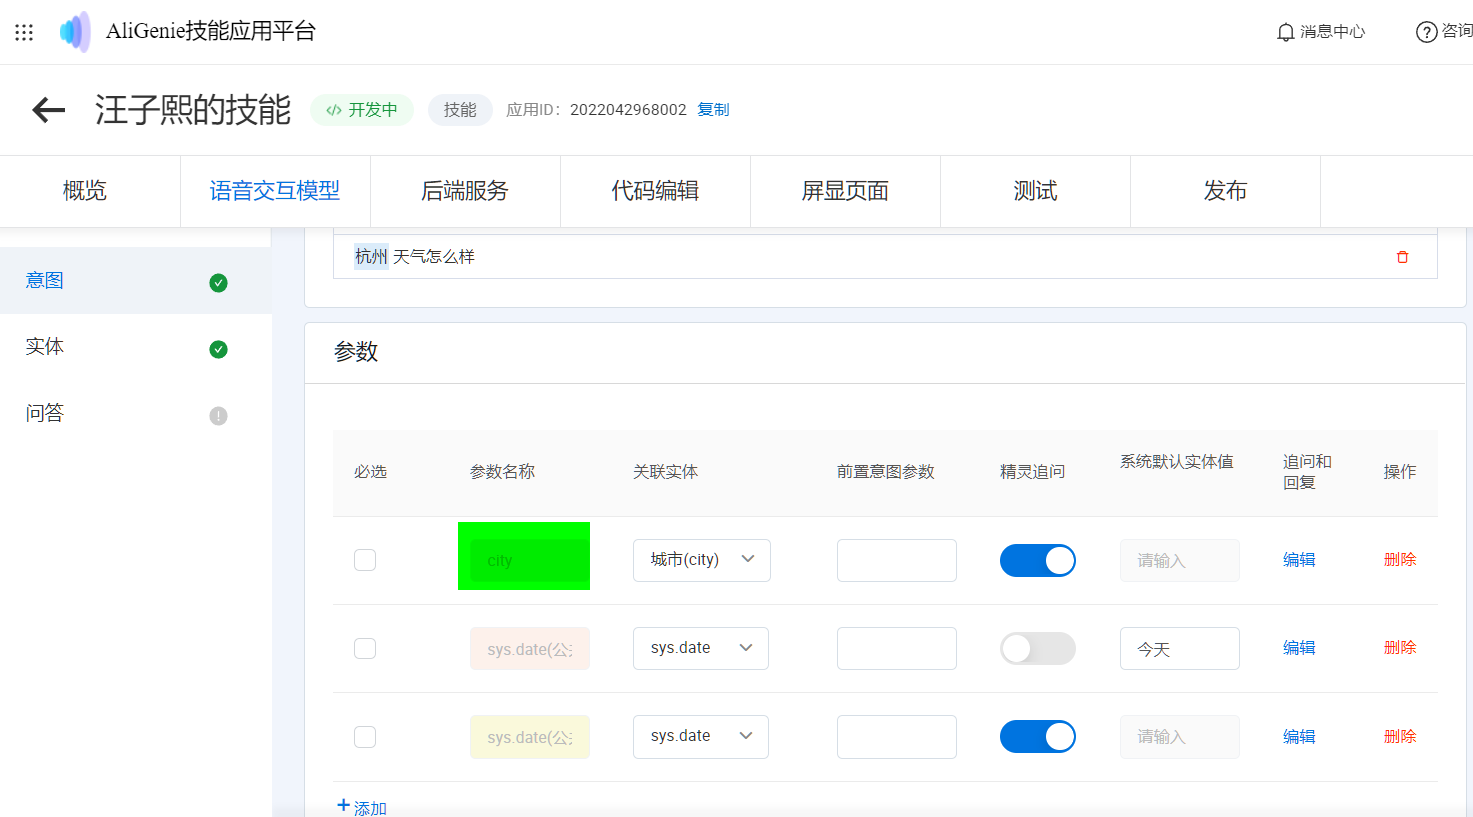1473x817 pixels.
Task: Check the required box in last parameter row
Action: (365, 737)
